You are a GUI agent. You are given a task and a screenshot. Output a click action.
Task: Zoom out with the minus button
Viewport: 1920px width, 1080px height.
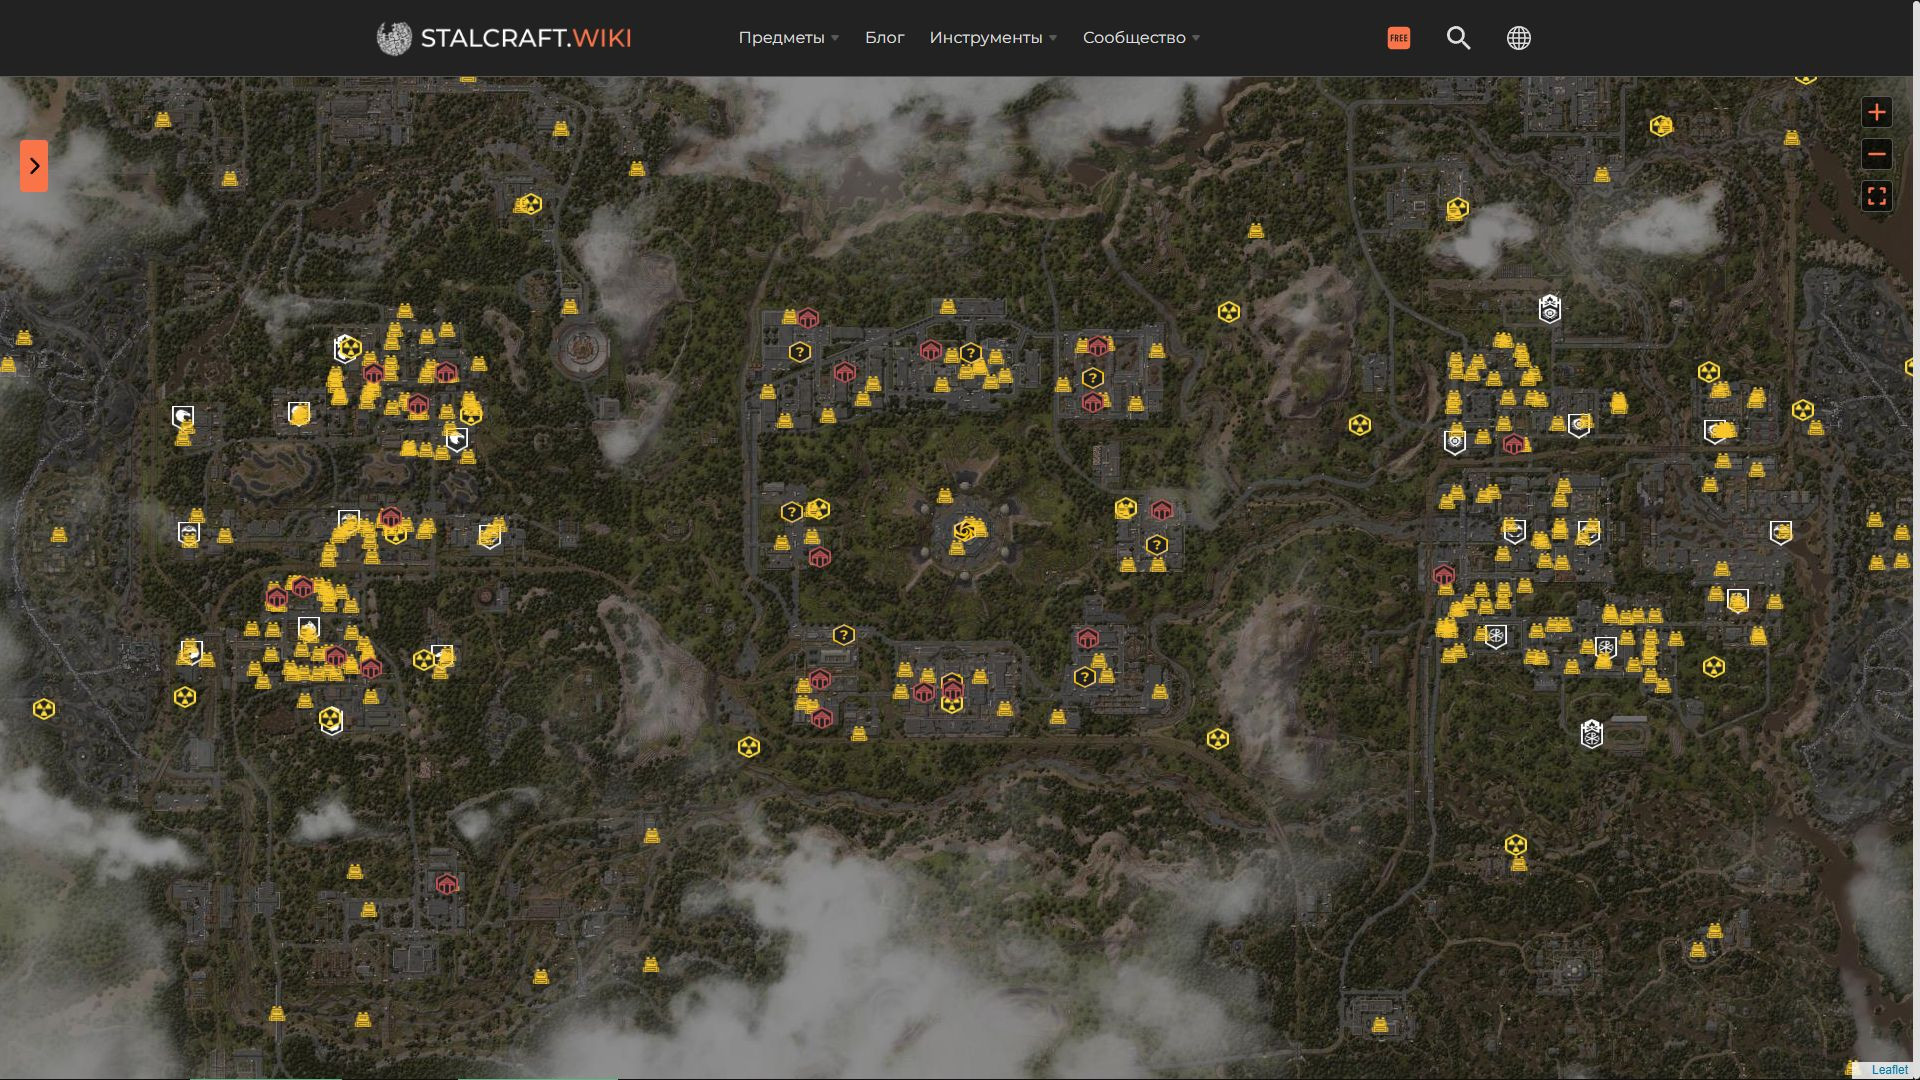1876,154
